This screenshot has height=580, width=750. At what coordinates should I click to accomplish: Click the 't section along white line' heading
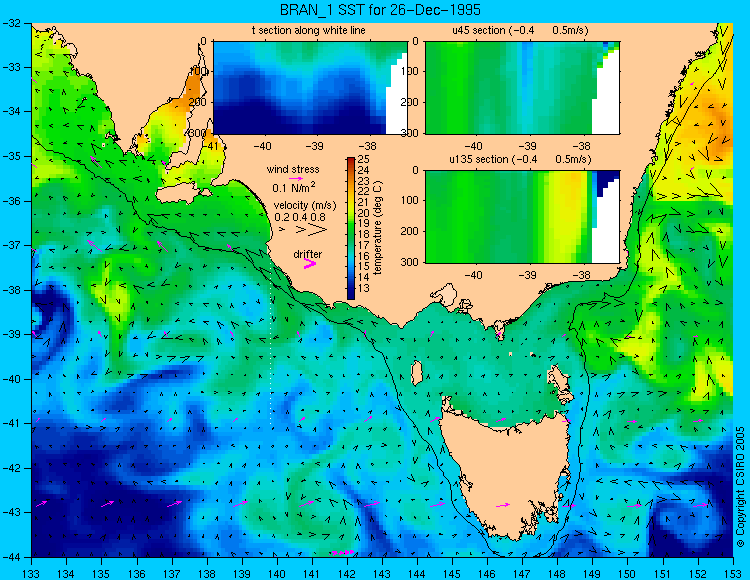pos(309,31)
